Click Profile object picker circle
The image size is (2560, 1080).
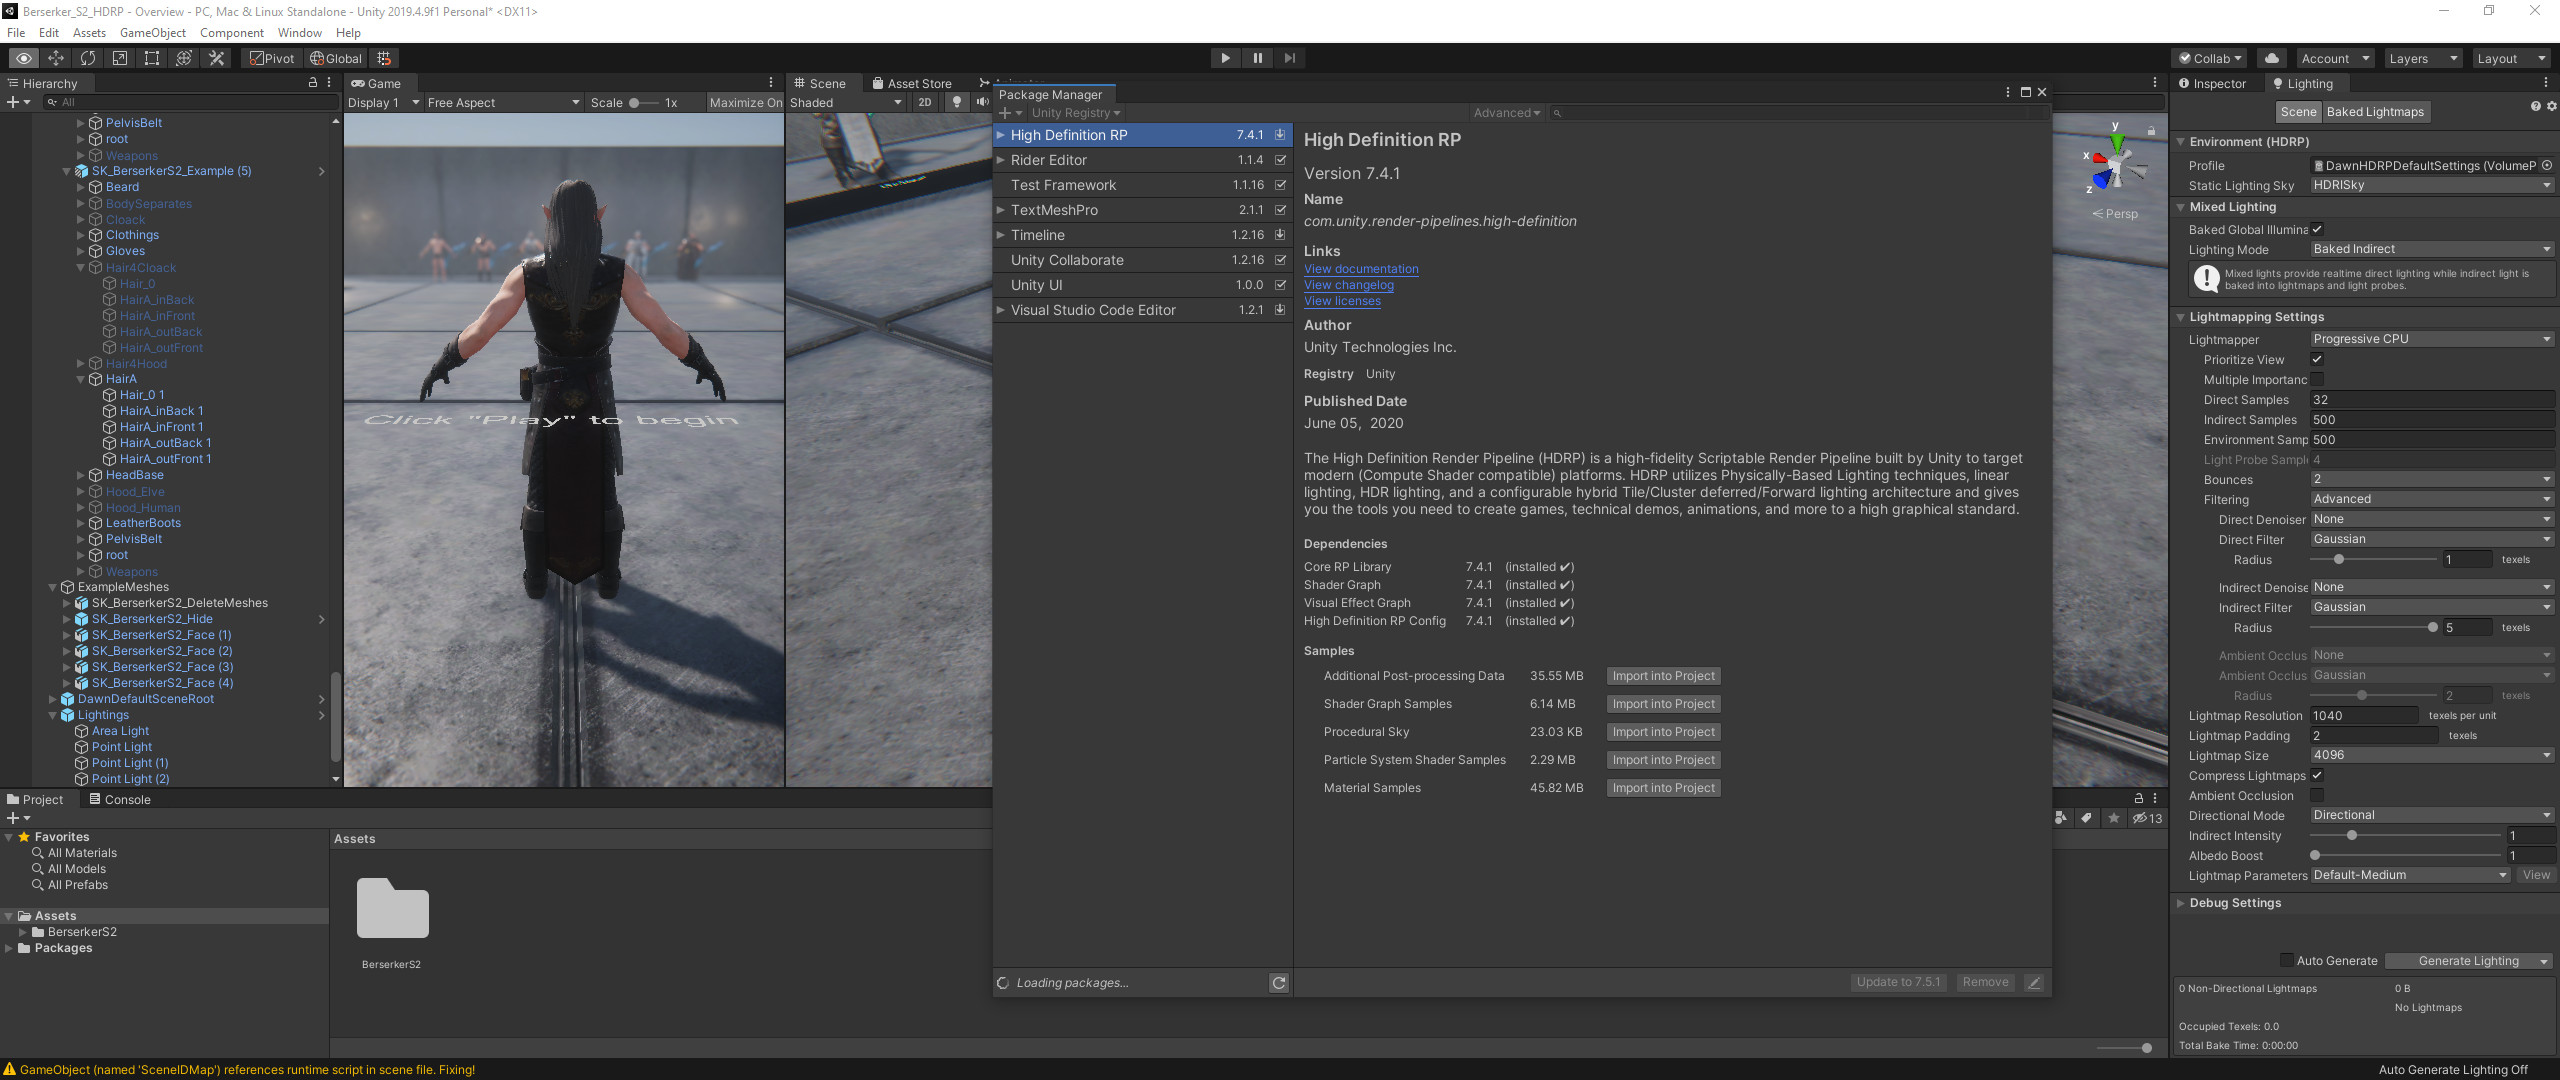point(2547,165)
